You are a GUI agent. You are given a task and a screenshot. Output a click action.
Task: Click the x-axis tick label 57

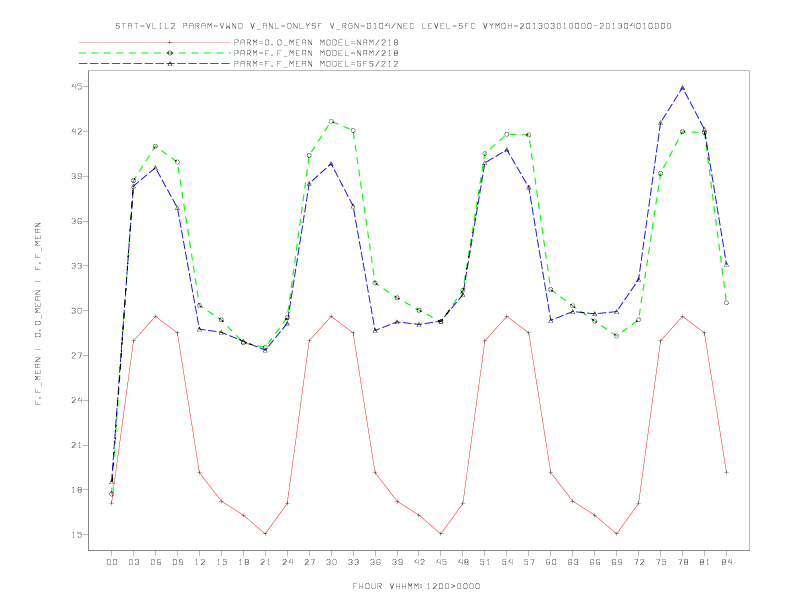coord(529,562)
